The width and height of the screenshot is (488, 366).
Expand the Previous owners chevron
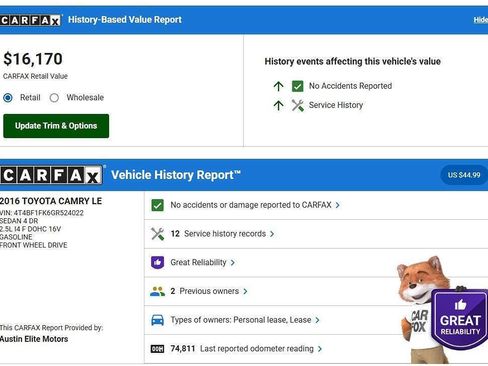click(x=245, y=291)
